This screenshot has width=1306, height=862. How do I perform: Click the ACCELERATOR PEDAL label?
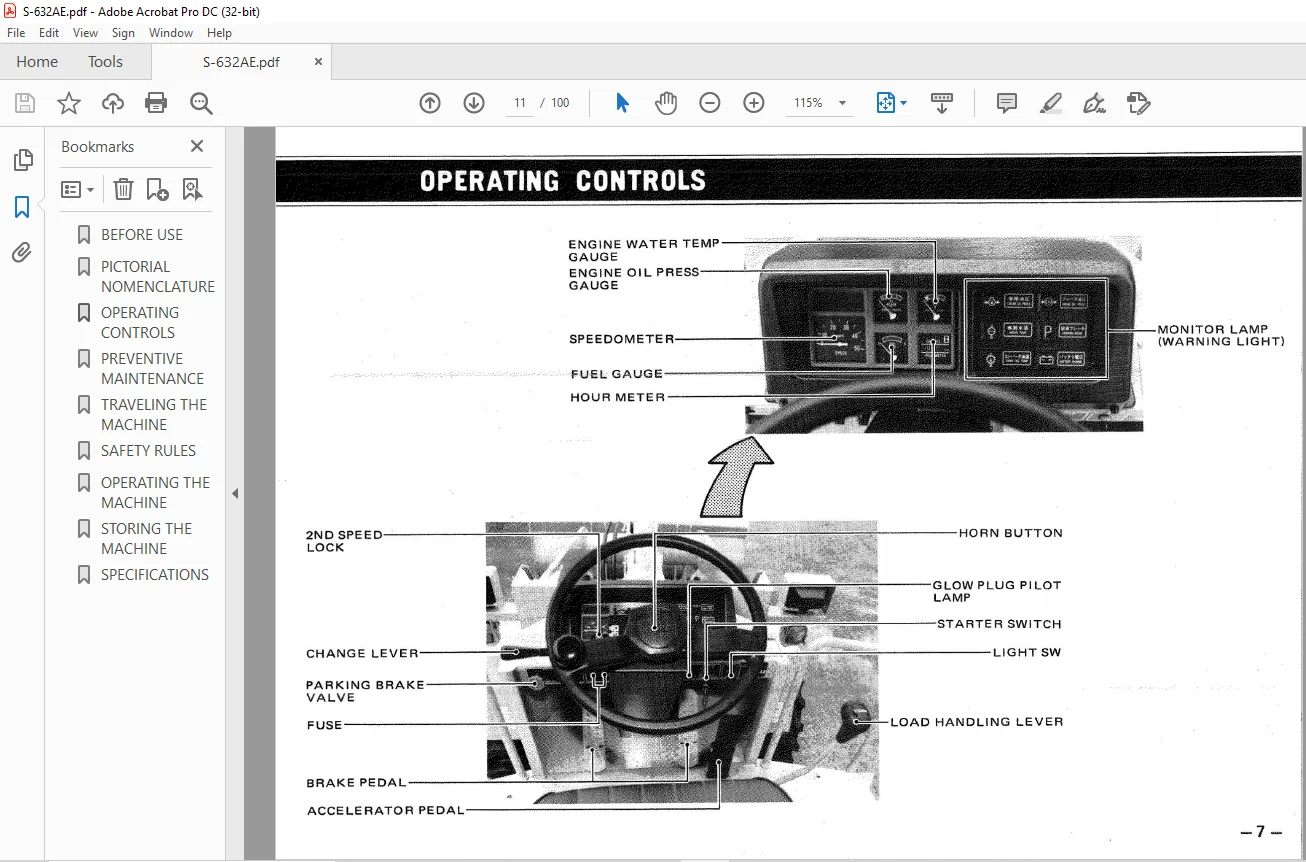[x=386, y=810]
